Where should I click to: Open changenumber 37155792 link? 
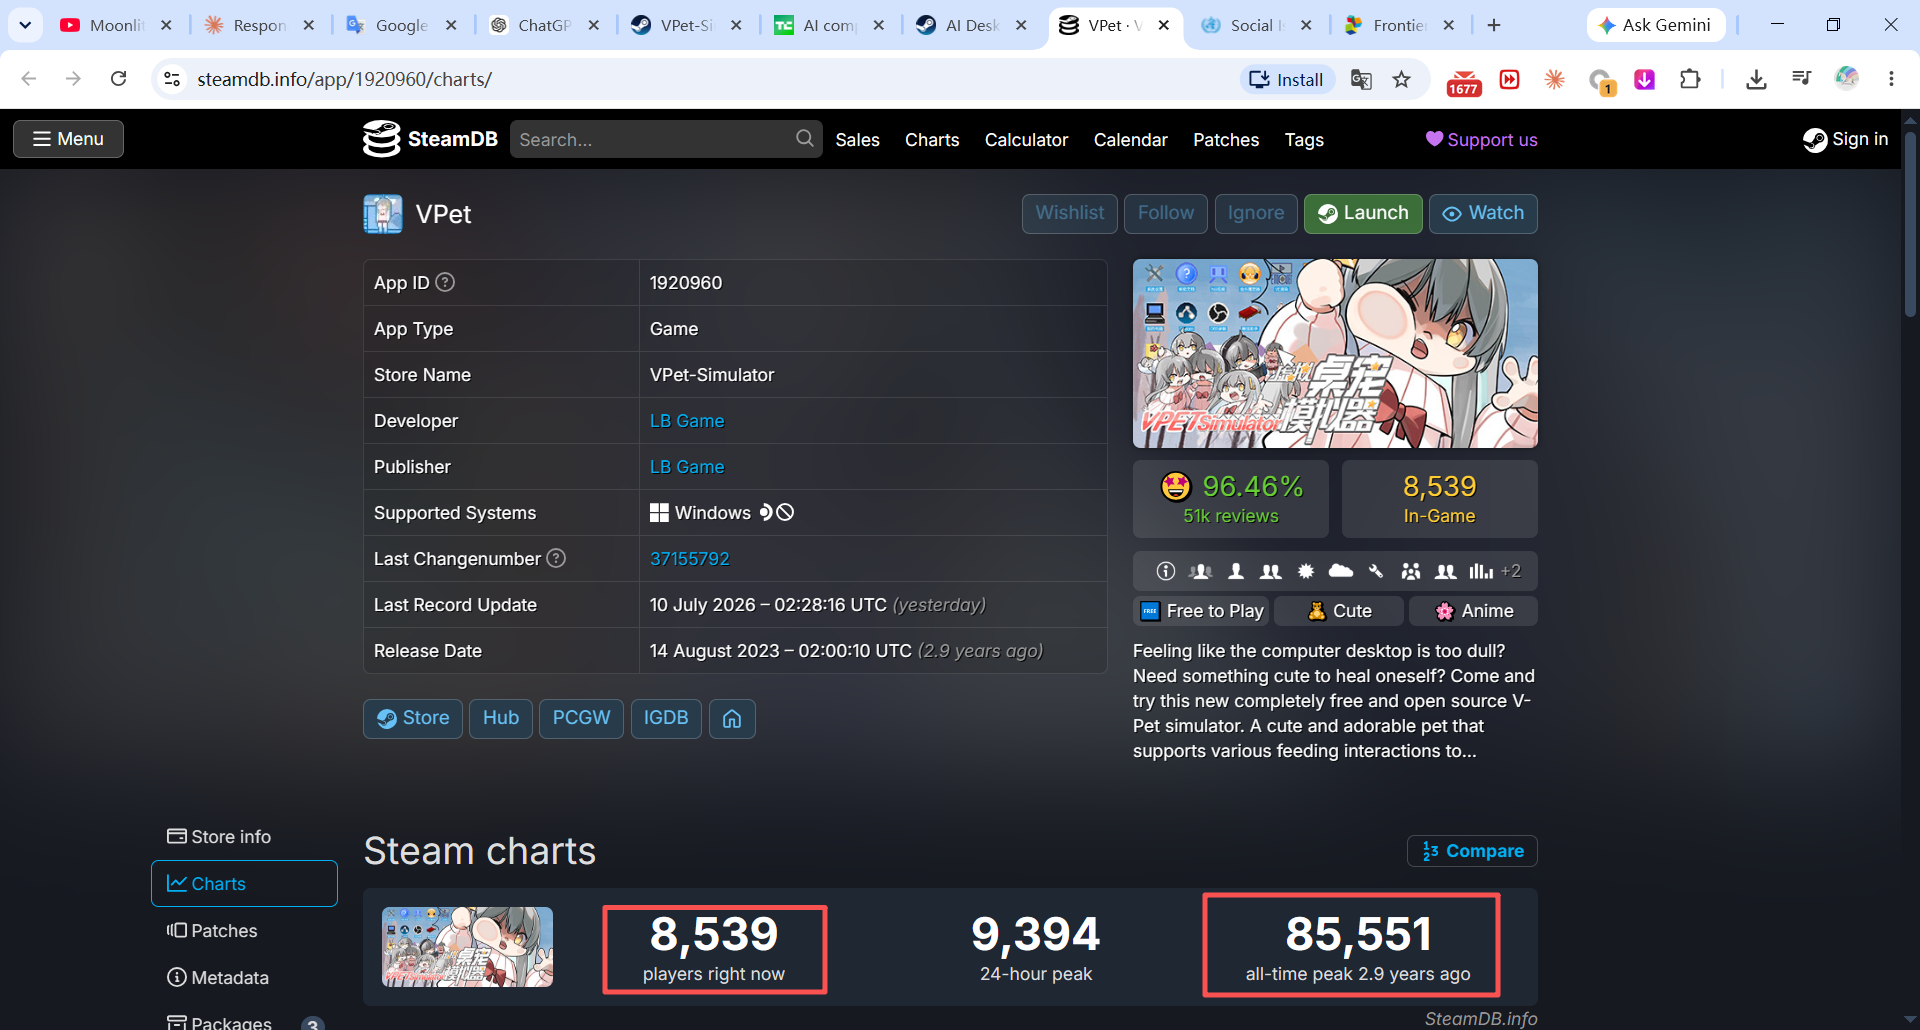click(690, 559)
